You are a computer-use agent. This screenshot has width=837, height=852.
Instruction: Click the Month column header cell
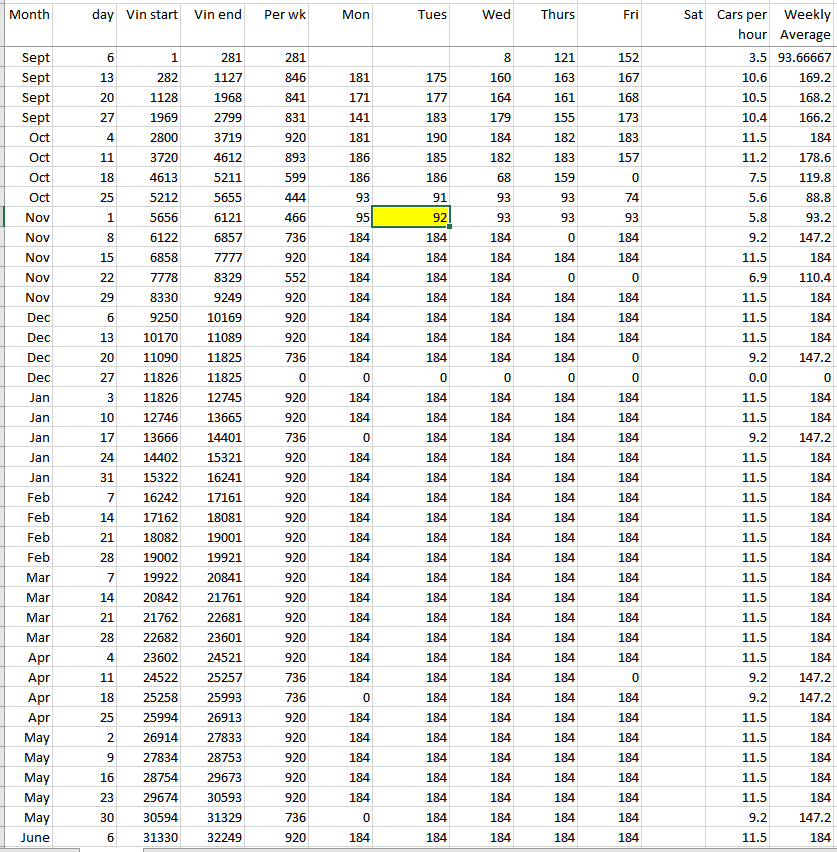click(30, 25)
